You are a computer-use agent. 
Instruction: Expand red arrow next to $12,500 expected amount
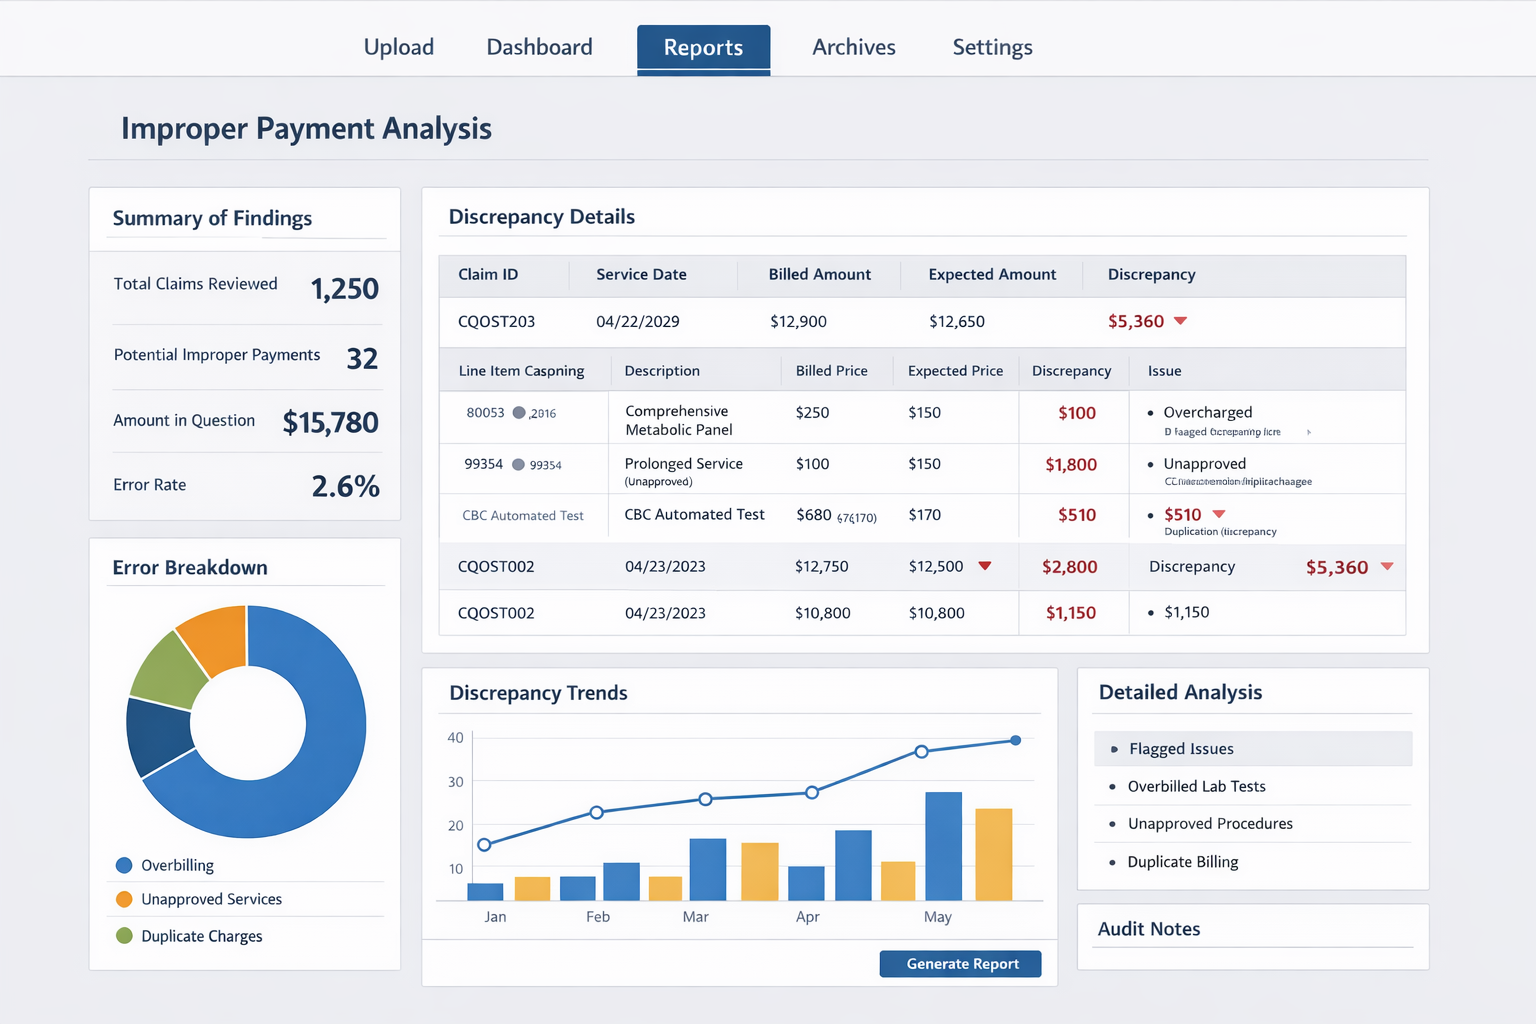click(x=985, y=566)
